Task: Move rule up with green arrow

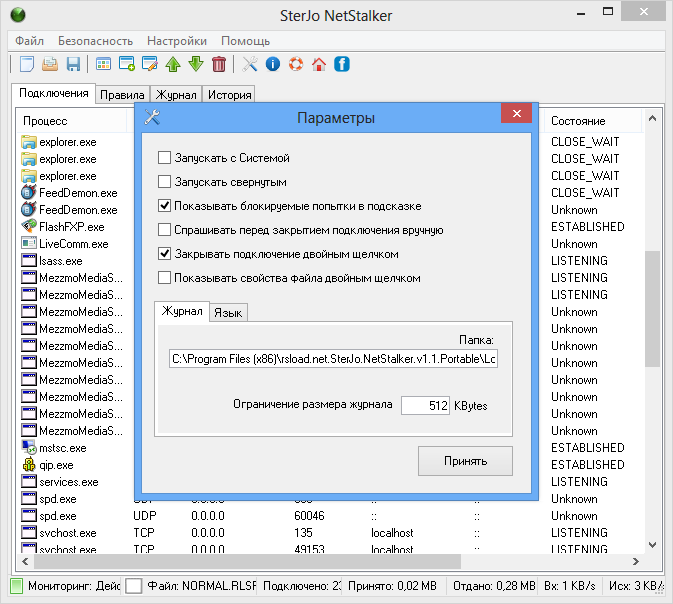Action: 173,64
